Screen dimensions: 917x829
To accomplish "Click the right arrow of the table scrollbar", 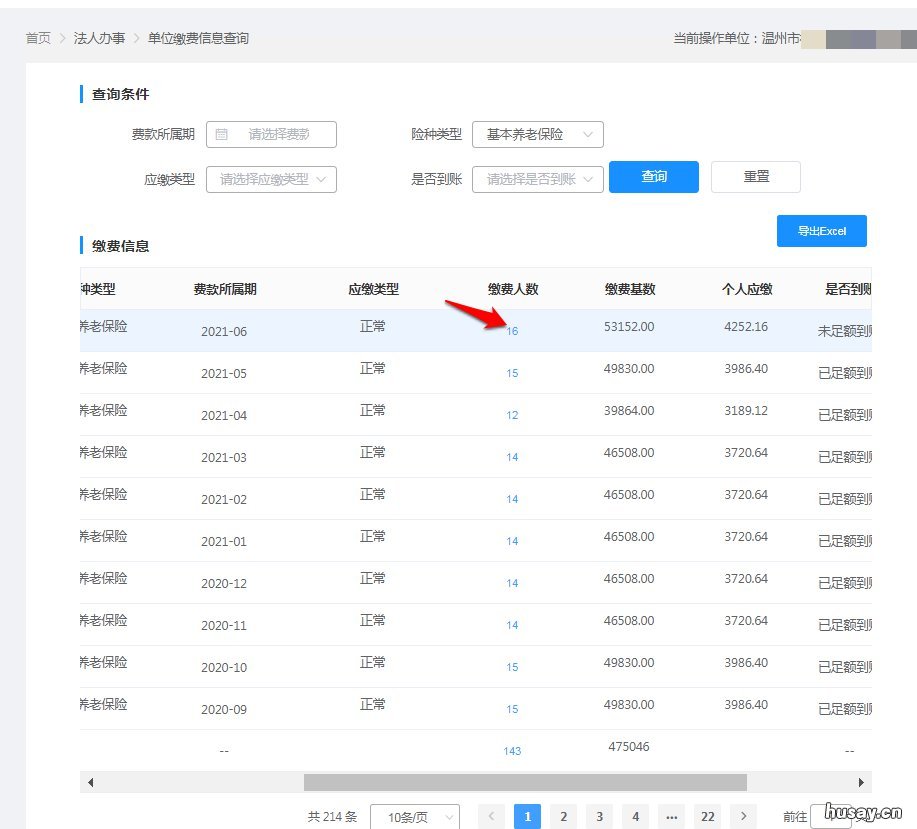I will (861, 782).
